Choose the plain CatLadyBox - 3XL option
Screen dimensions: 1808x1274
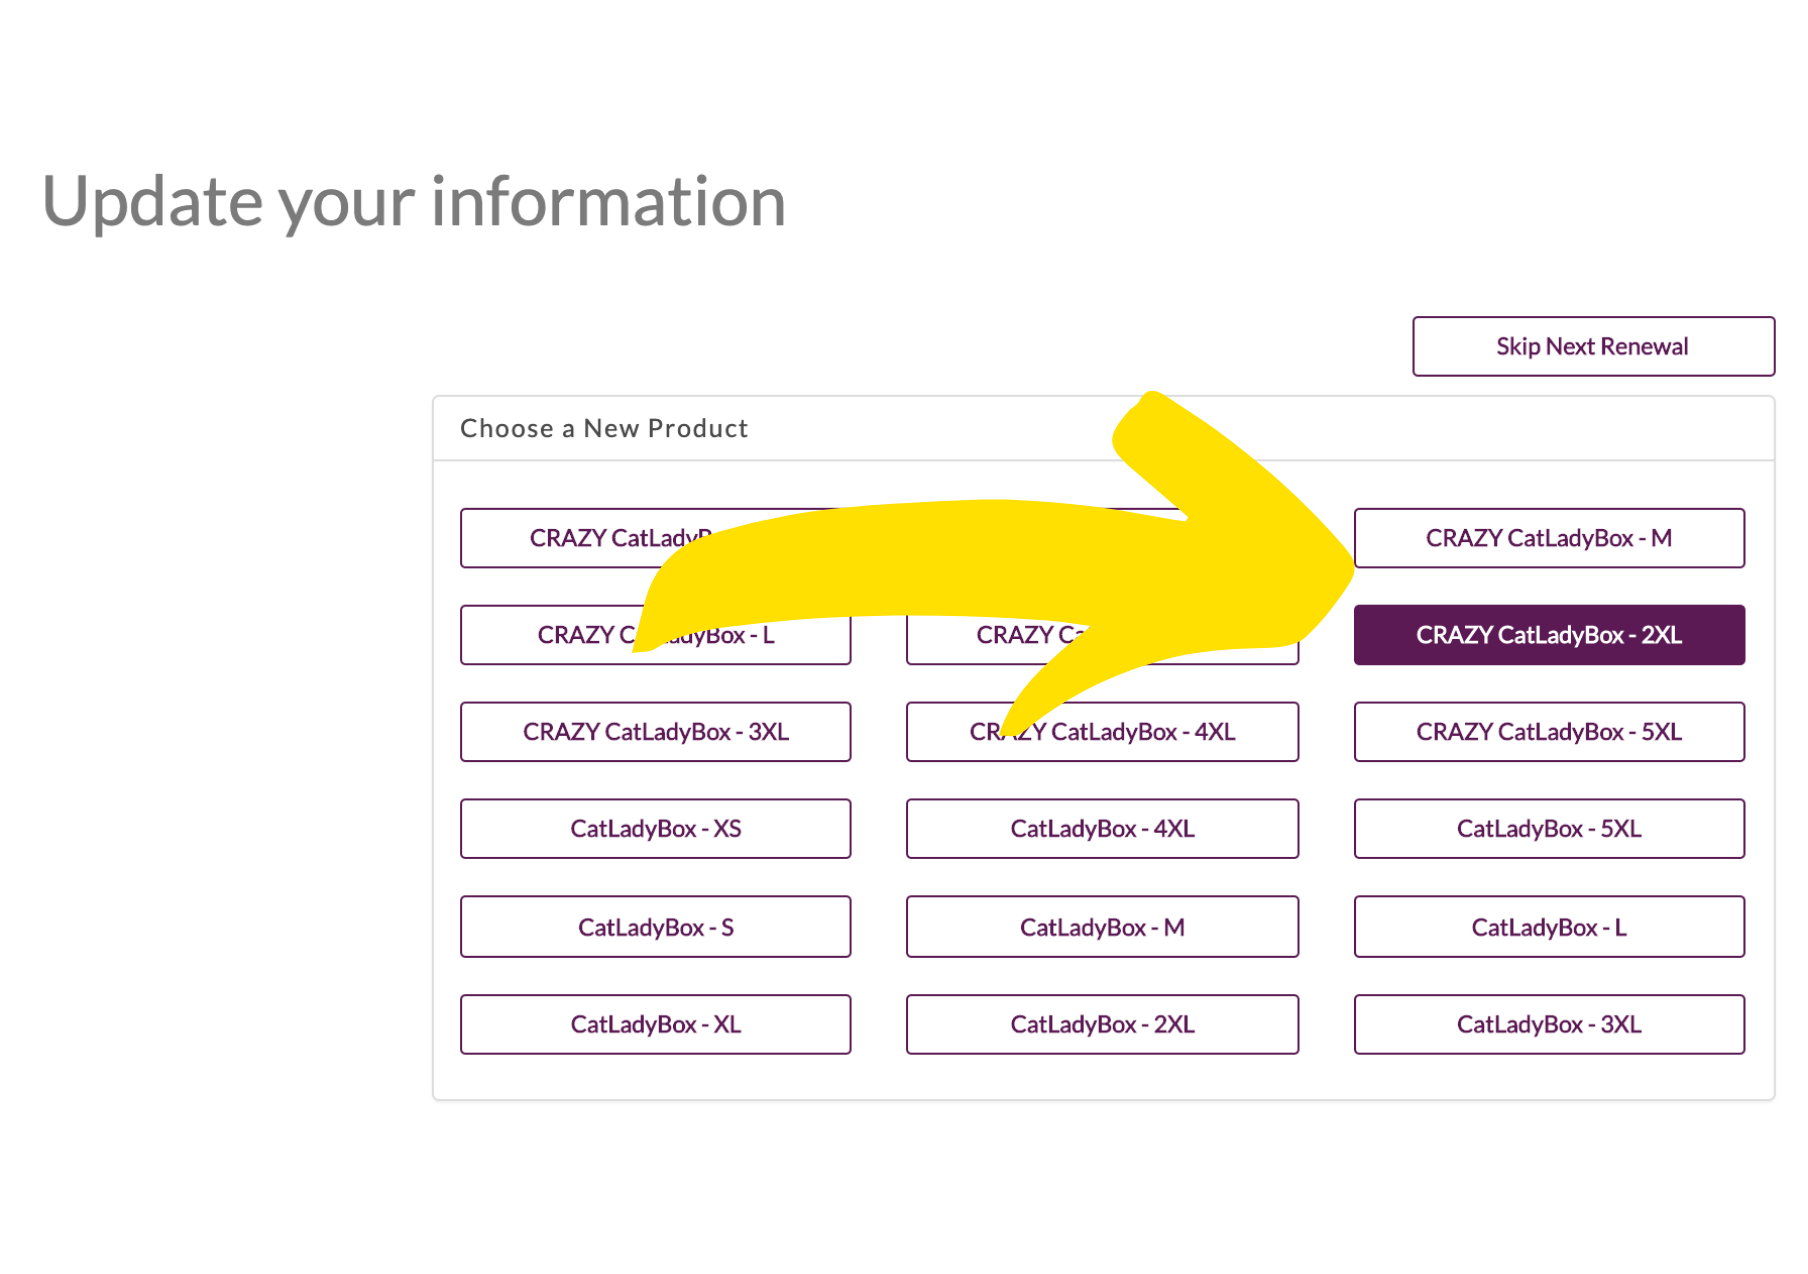point(1548,1024)
